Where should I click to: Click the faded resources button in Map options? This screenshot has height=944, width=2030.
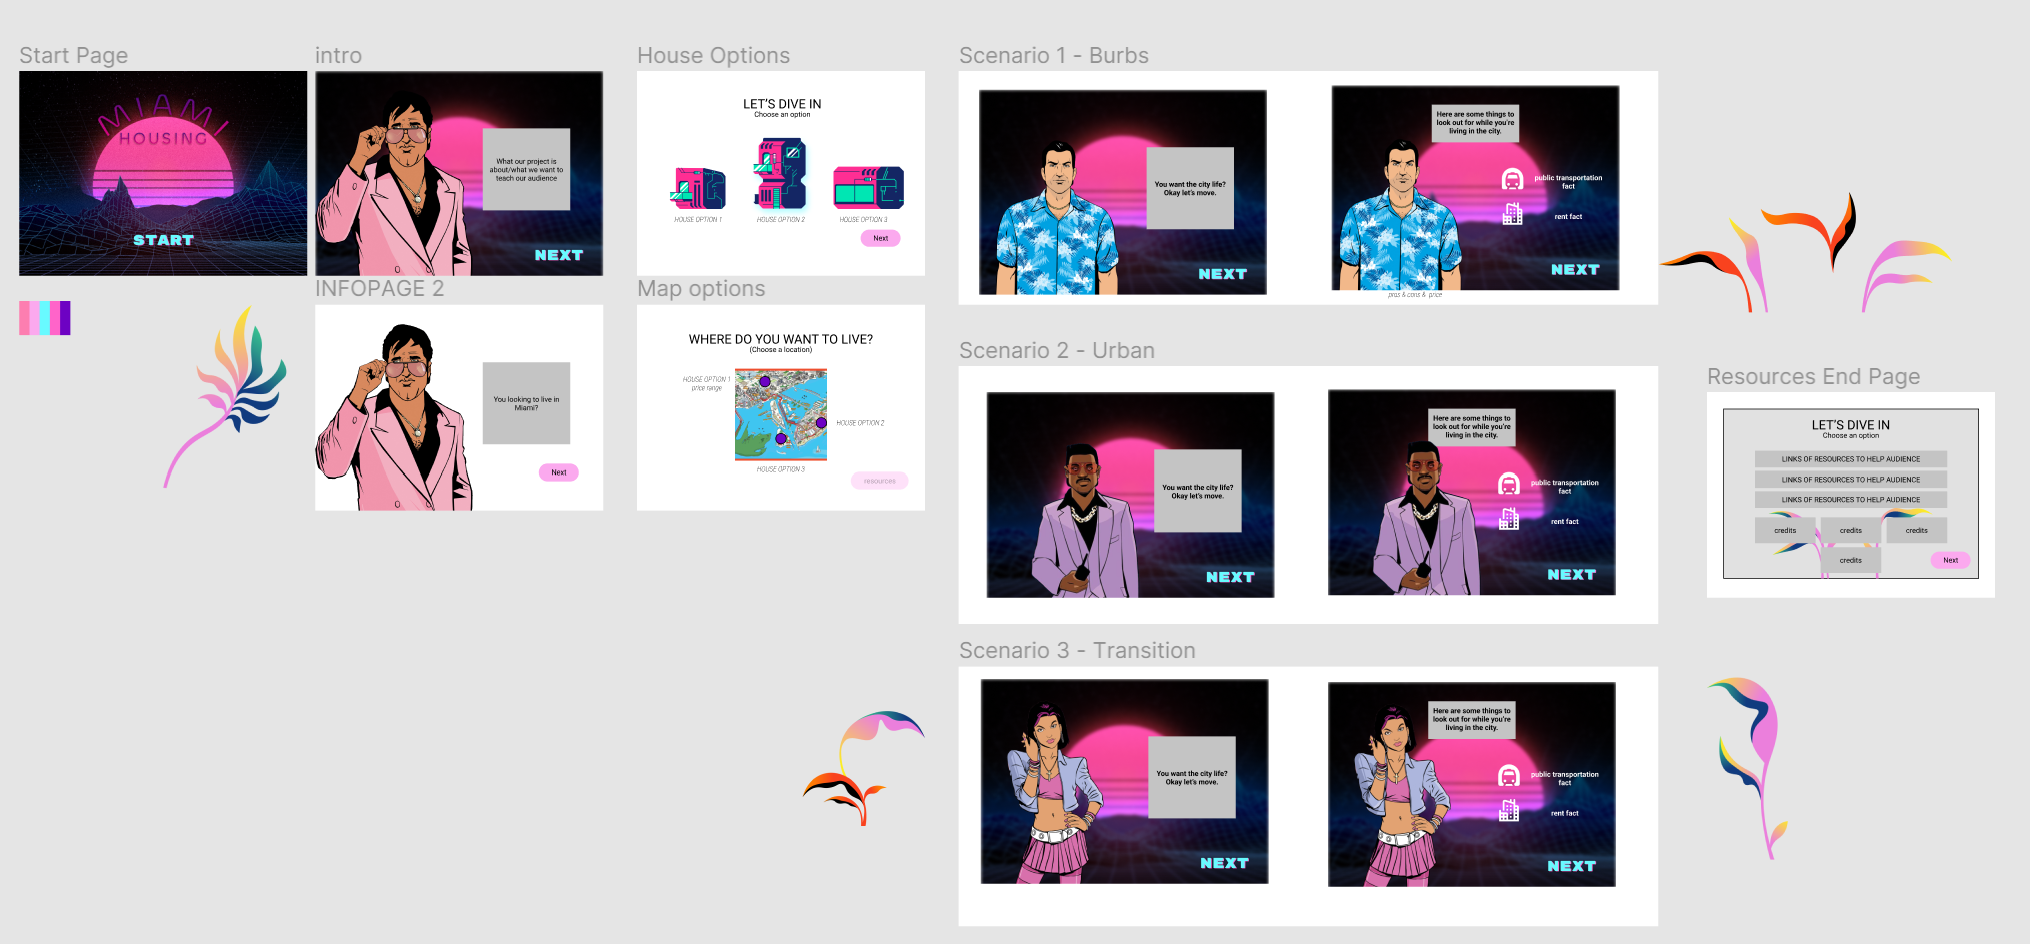tap(880, 481)
